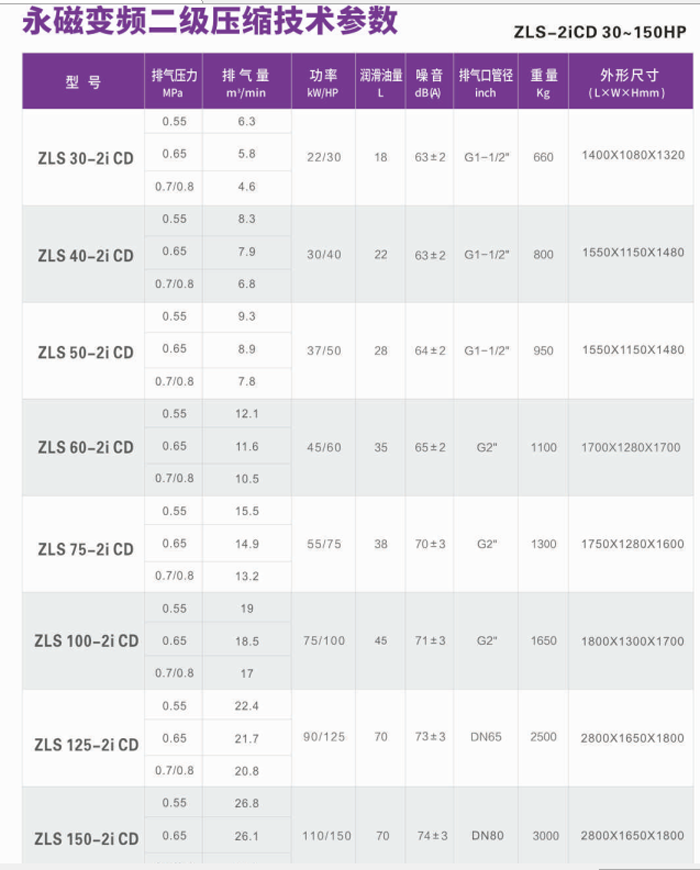The image size is (700, 870).
Task: Click the 重量 Kg column header
Action: (544, 83)
